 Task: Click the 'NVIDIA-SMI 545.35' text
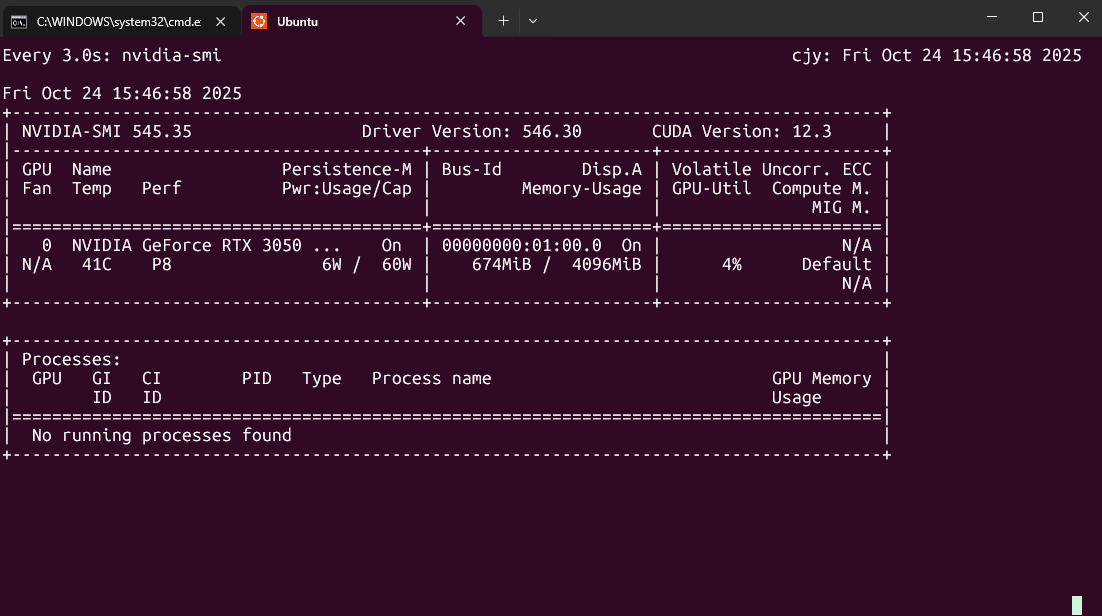click(107, 131)
